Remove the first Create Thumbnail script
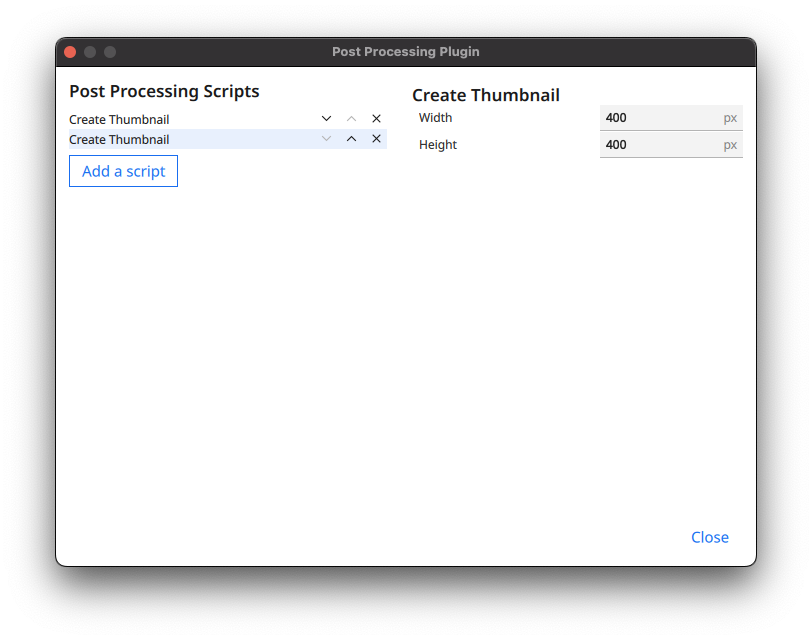This screenshot has width=812, height=640. point(376,118)
